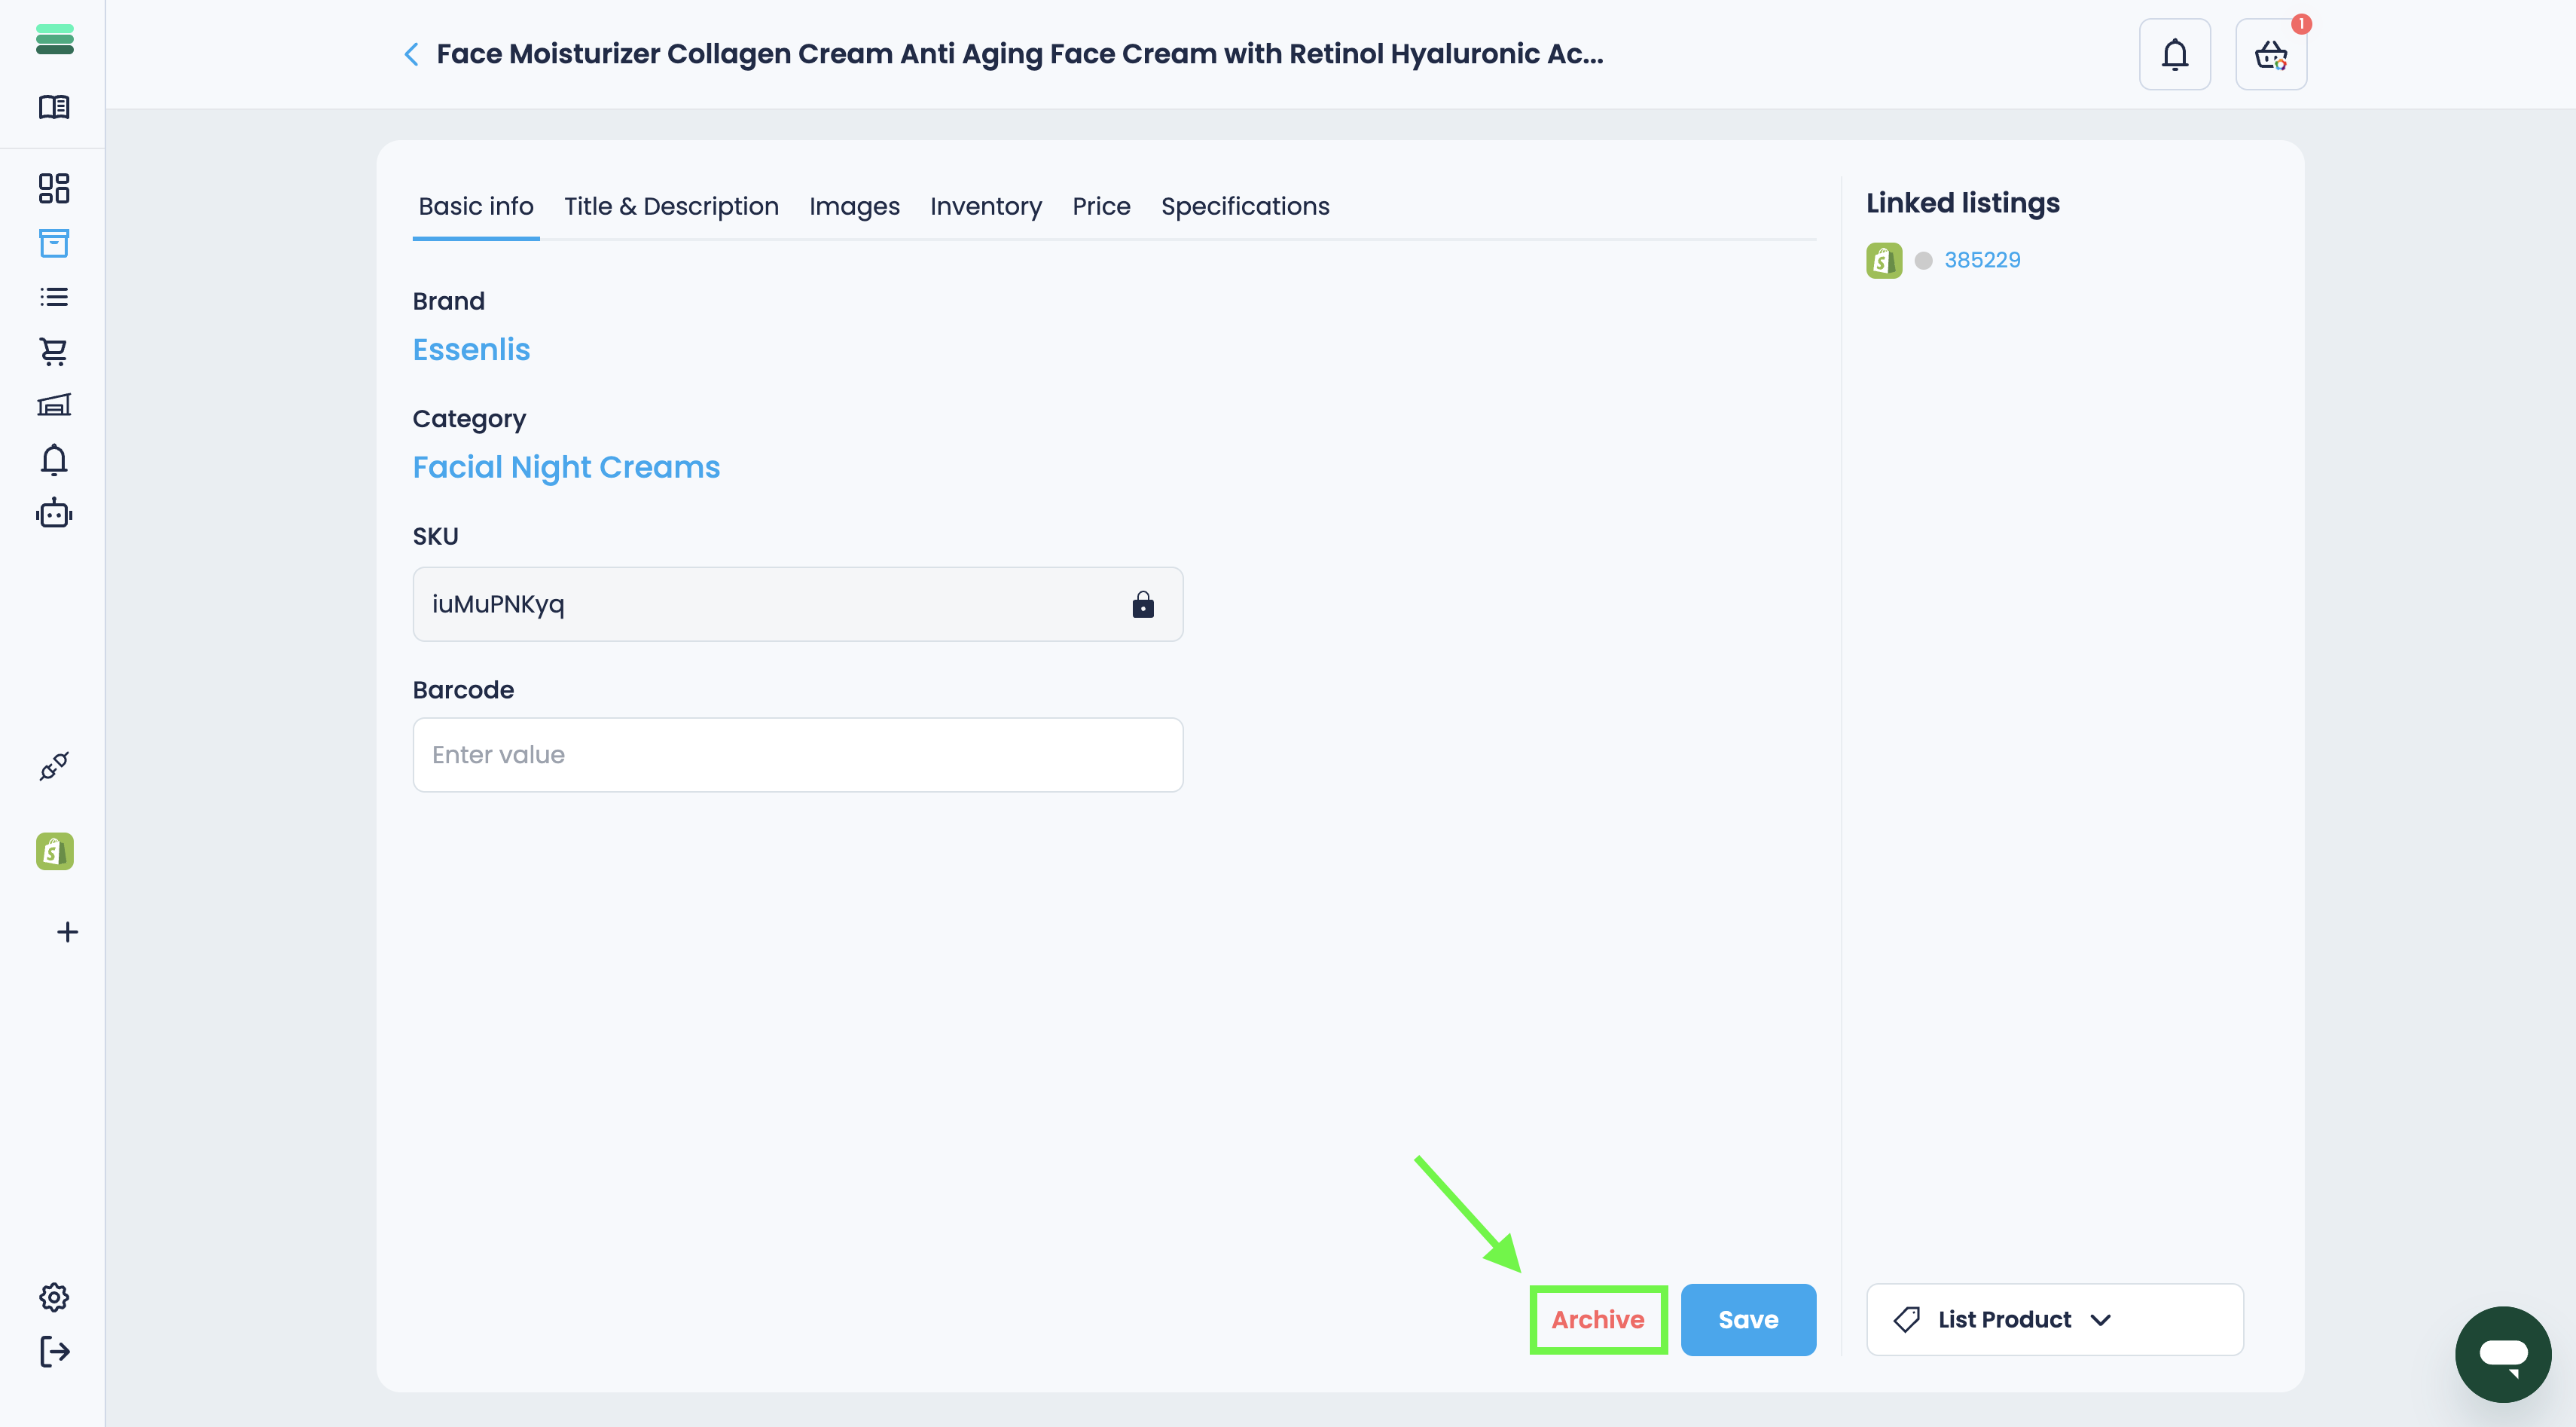The height and width of the screenshot is (1427, 2576).
Task: Open linked listing 385229
Action: coord(1981,260)
